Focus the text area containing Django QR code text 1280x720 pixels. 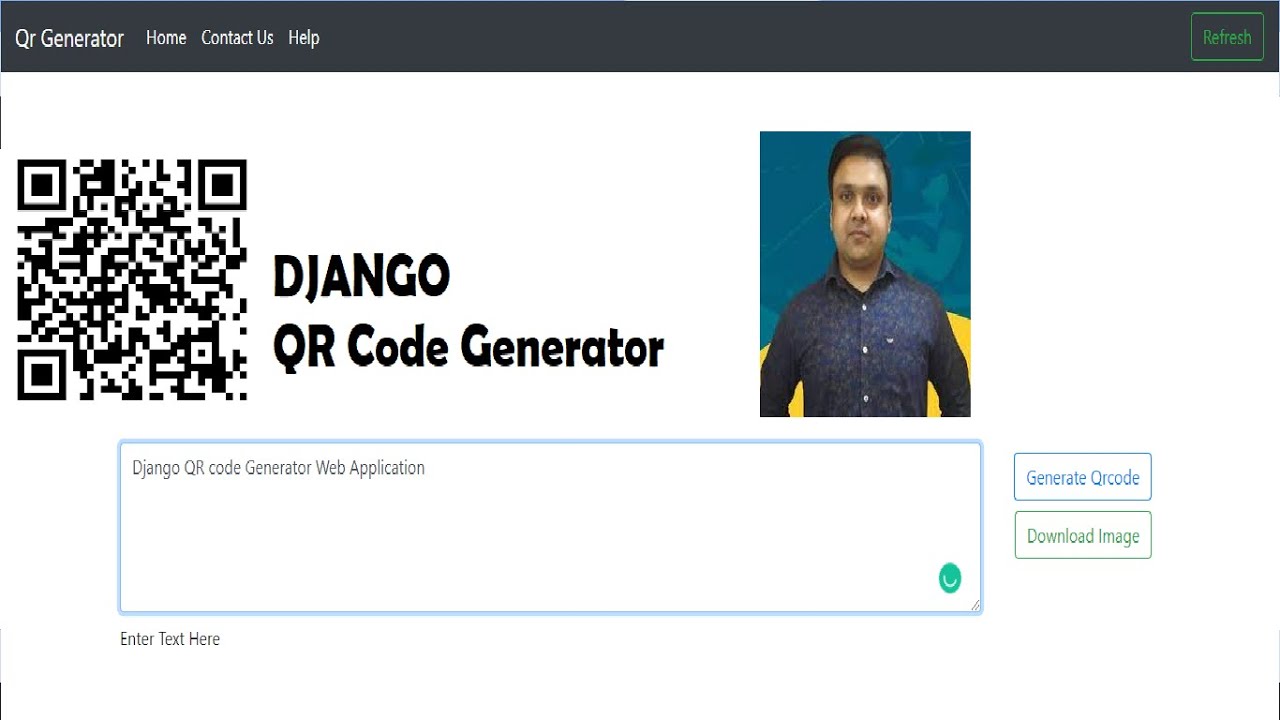[x=550, y=527]
